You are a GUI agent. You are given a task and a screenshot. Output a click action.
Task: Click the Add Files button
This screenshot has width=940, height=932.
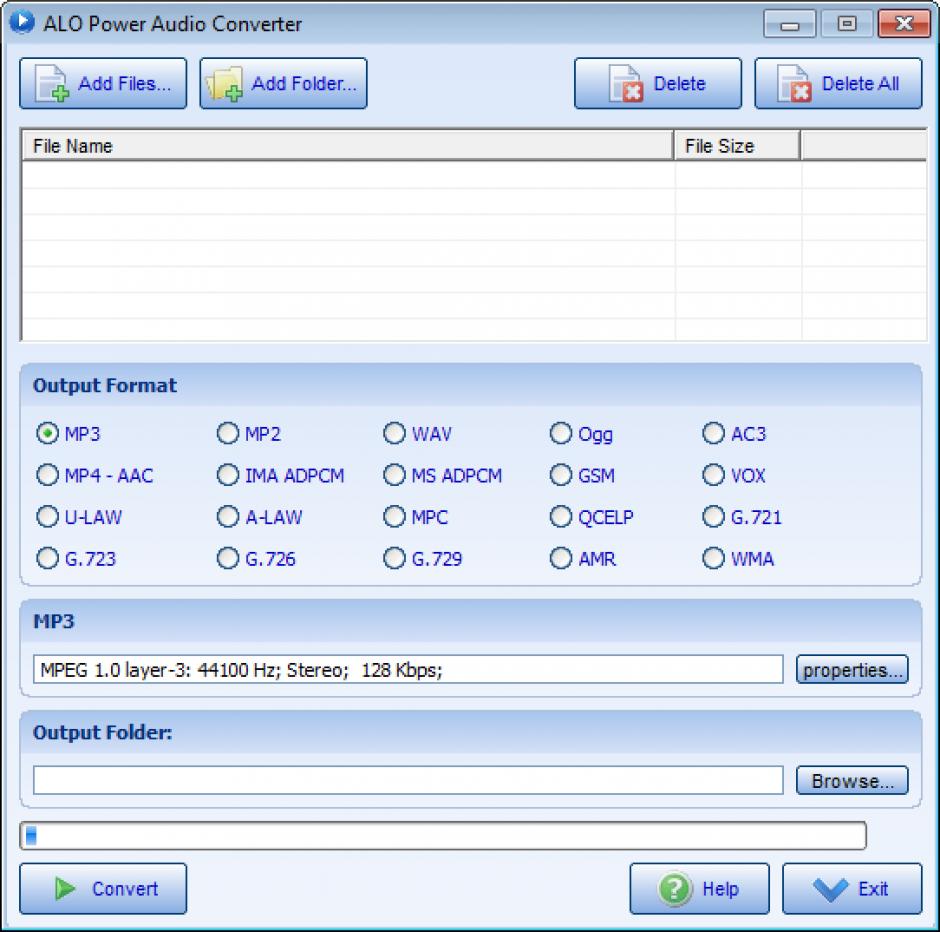103,83
